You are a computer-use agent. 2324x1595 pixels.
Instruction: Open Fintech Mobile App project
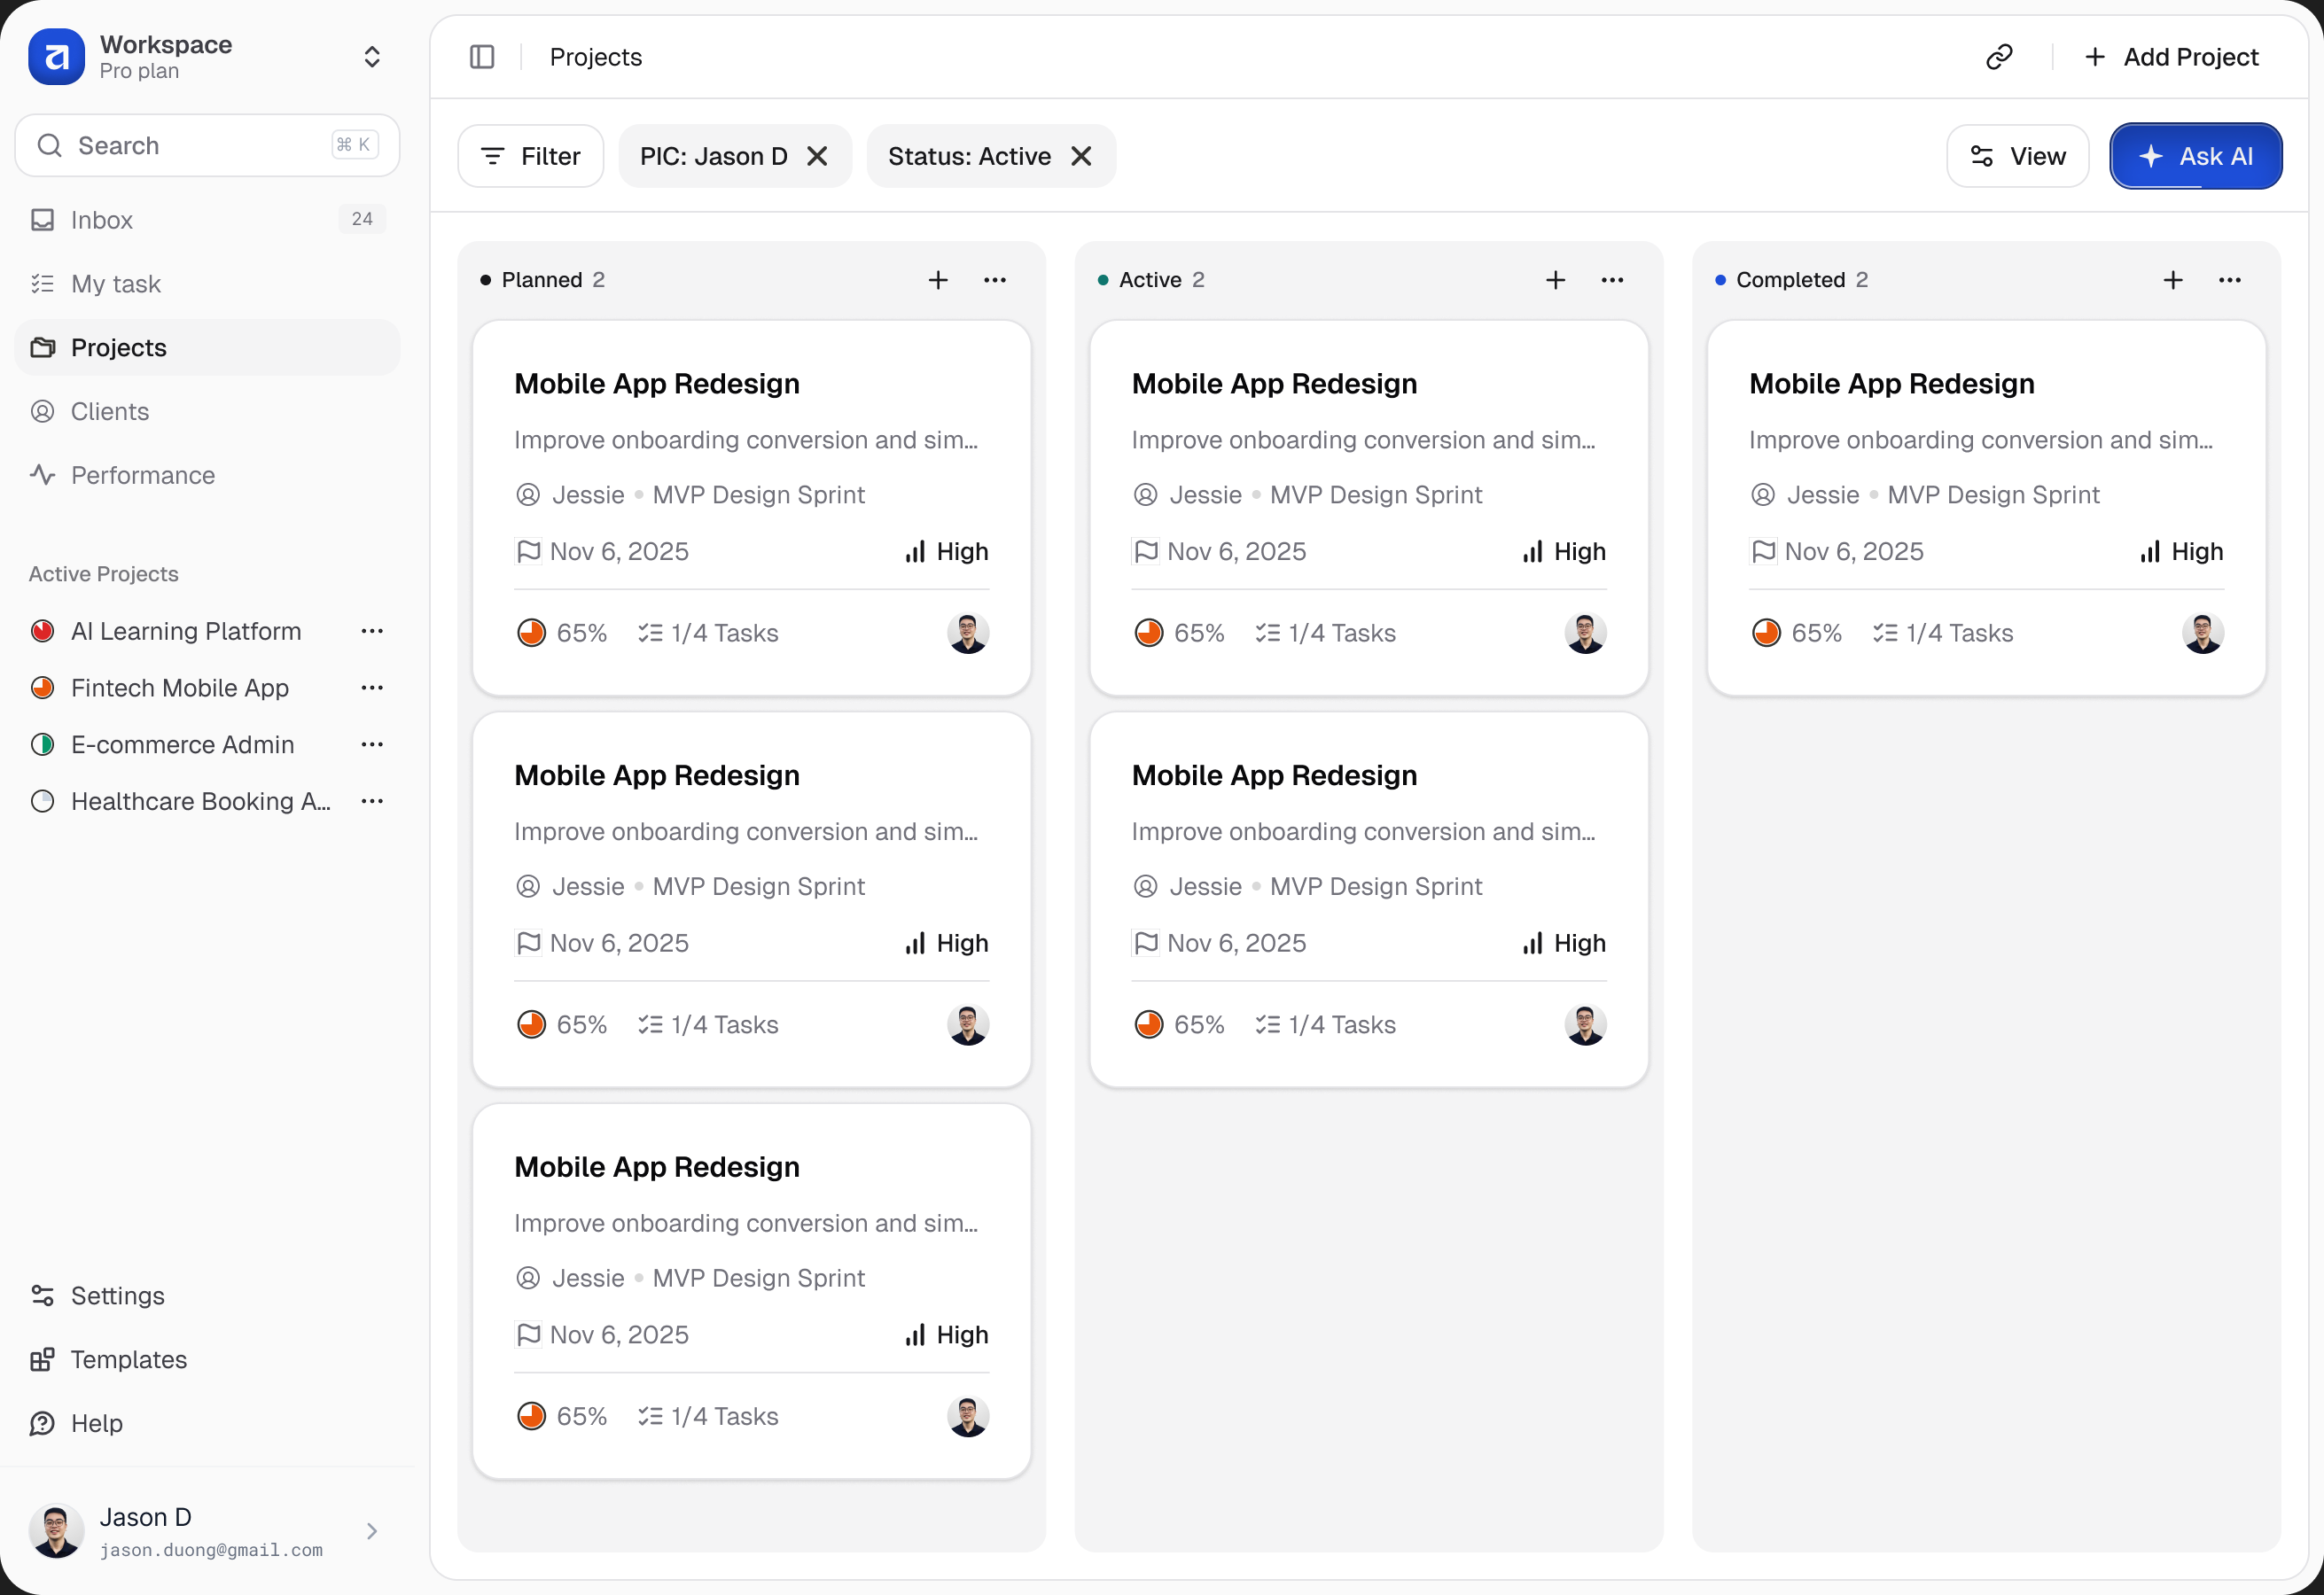click(180, 689)
